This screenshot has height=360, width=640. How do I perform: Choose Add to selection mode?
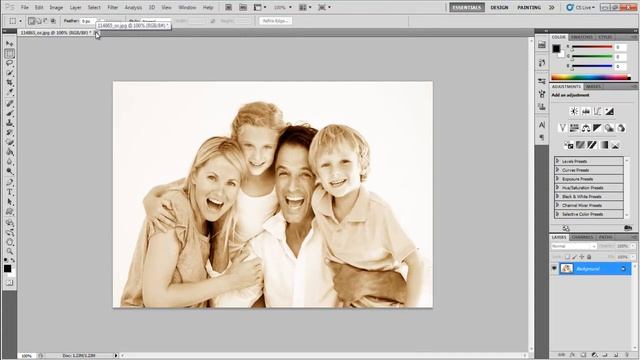pos(38,21)
